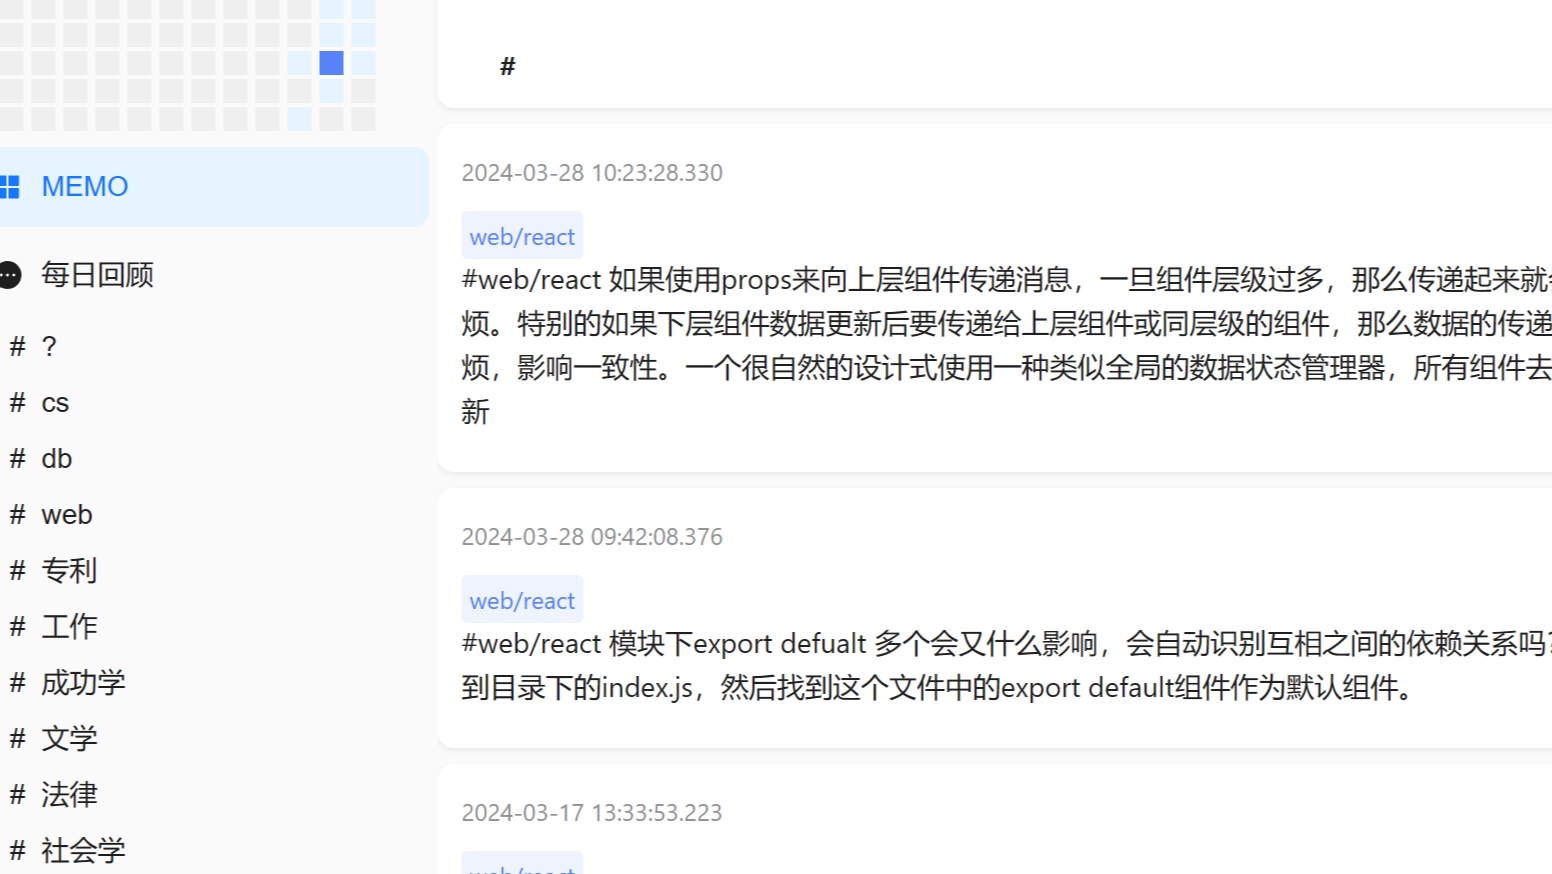
Task: Click memo text about props 传递消息
Action: point(1006,346)
